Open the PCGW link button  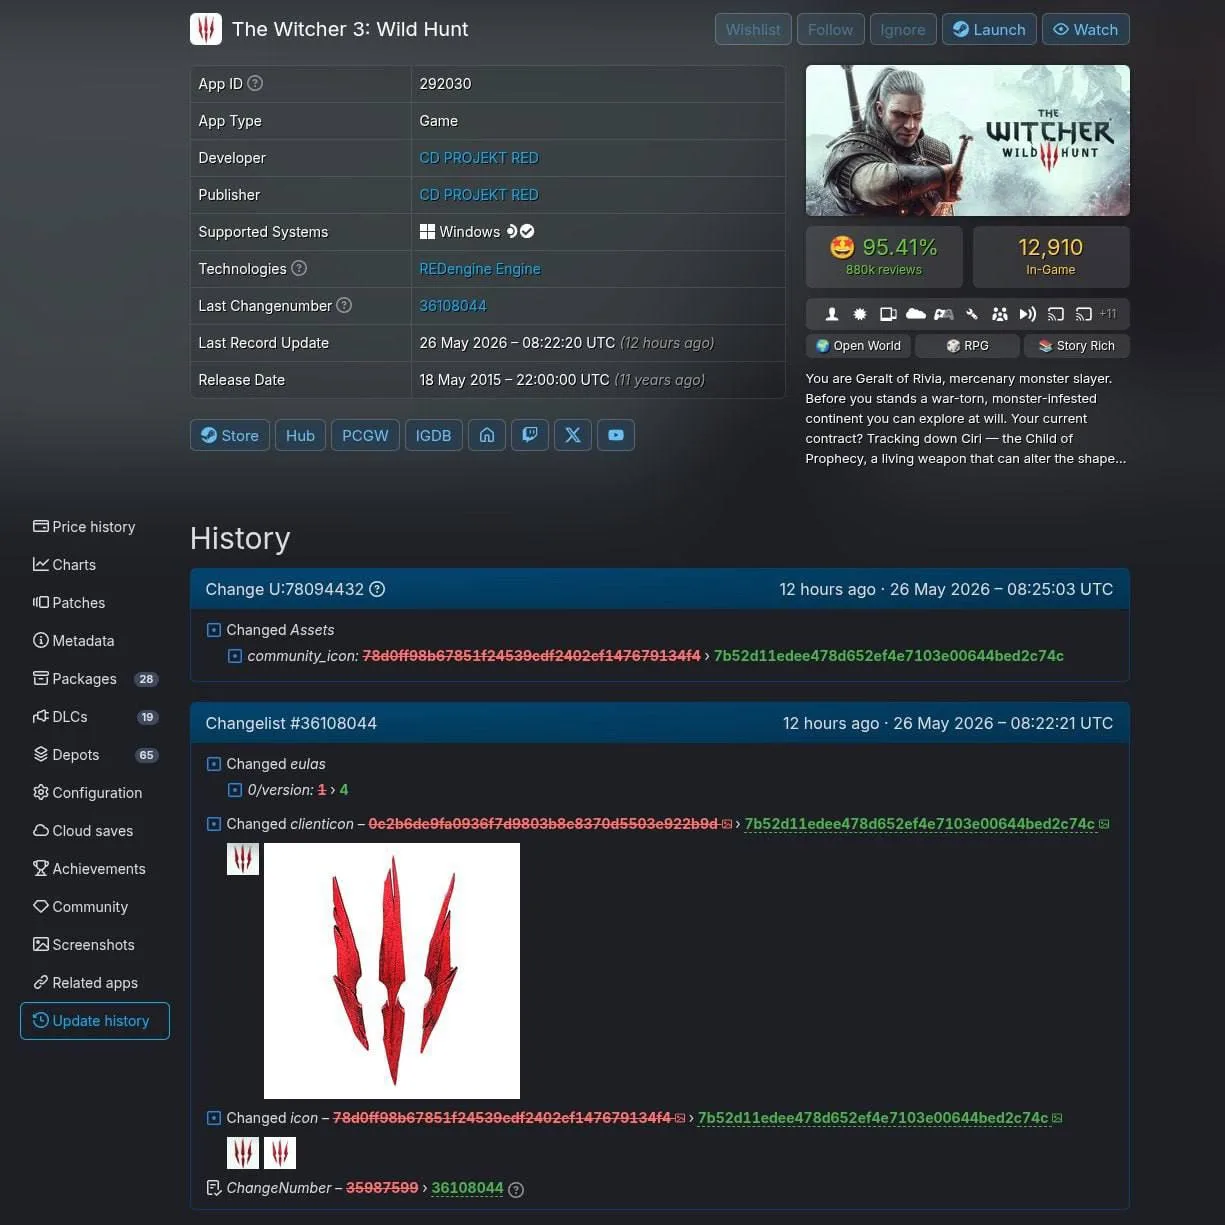[x=365, y=435]
